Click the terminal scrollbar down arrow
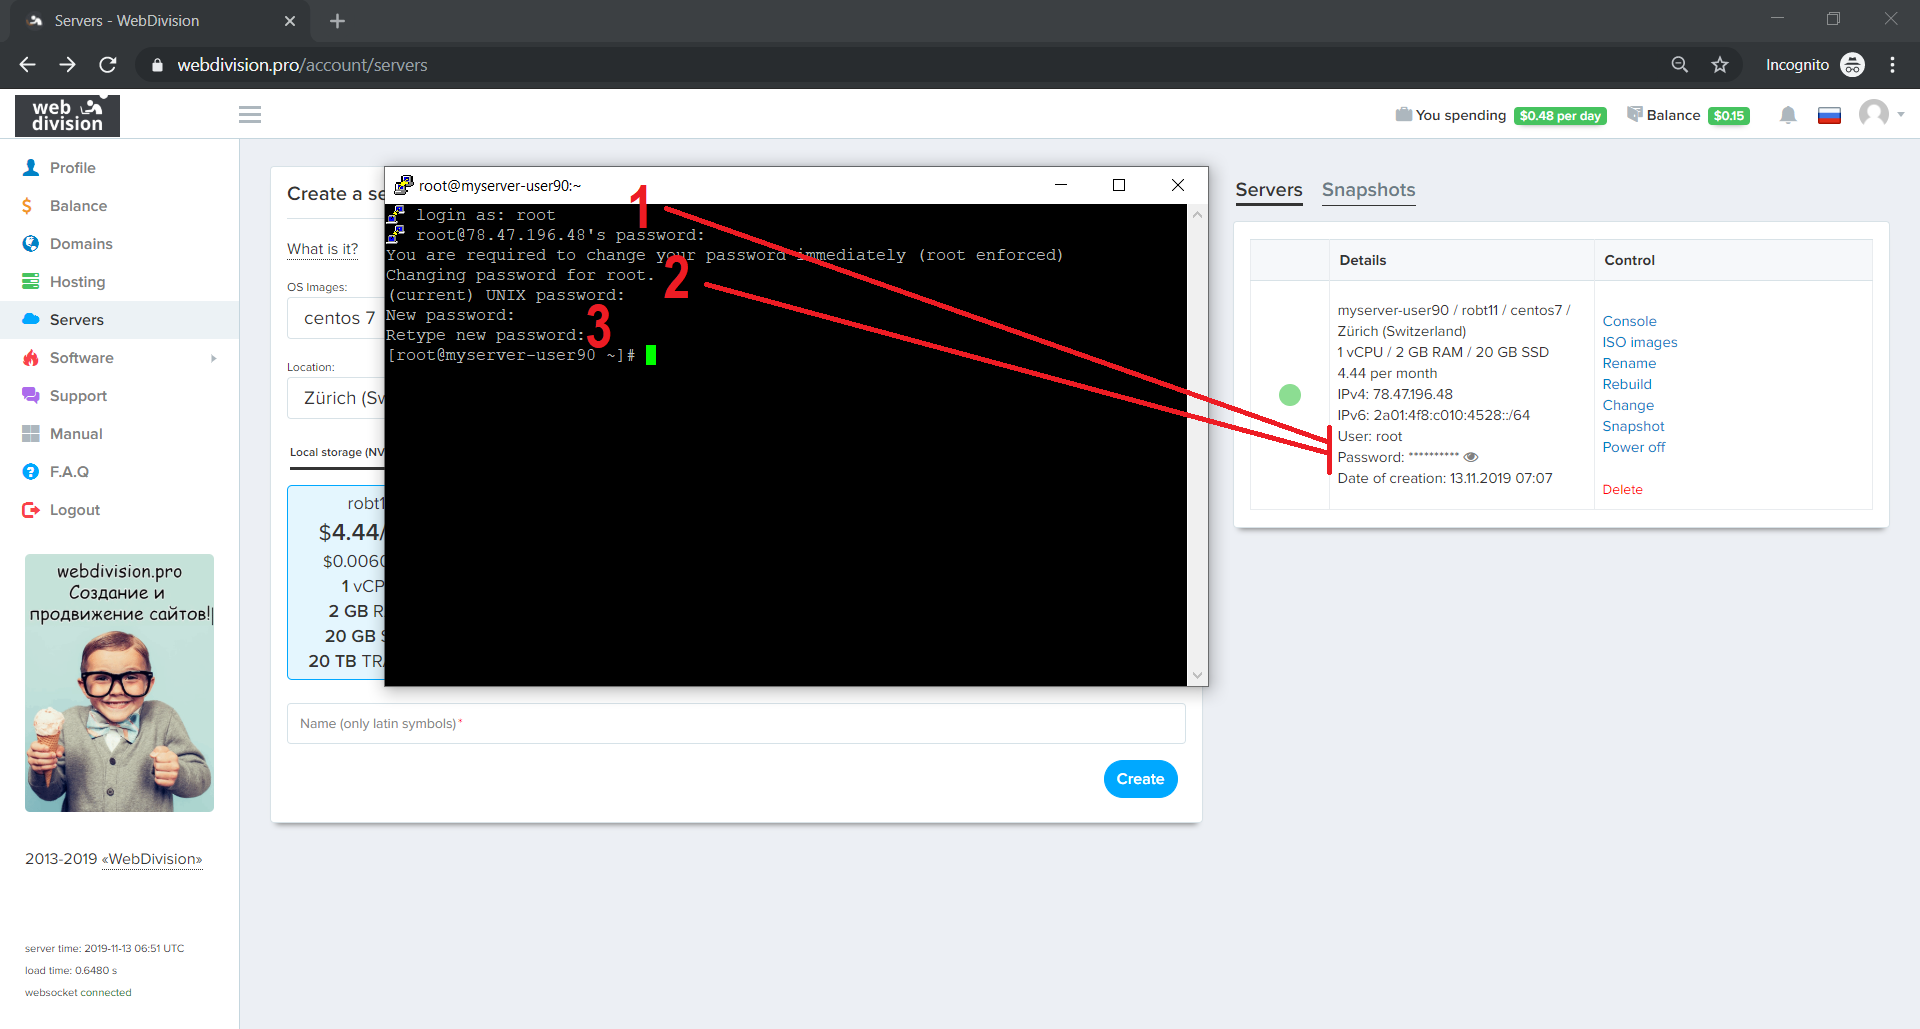This screenshot has height=1029, width=1920. coord(1197,675)
